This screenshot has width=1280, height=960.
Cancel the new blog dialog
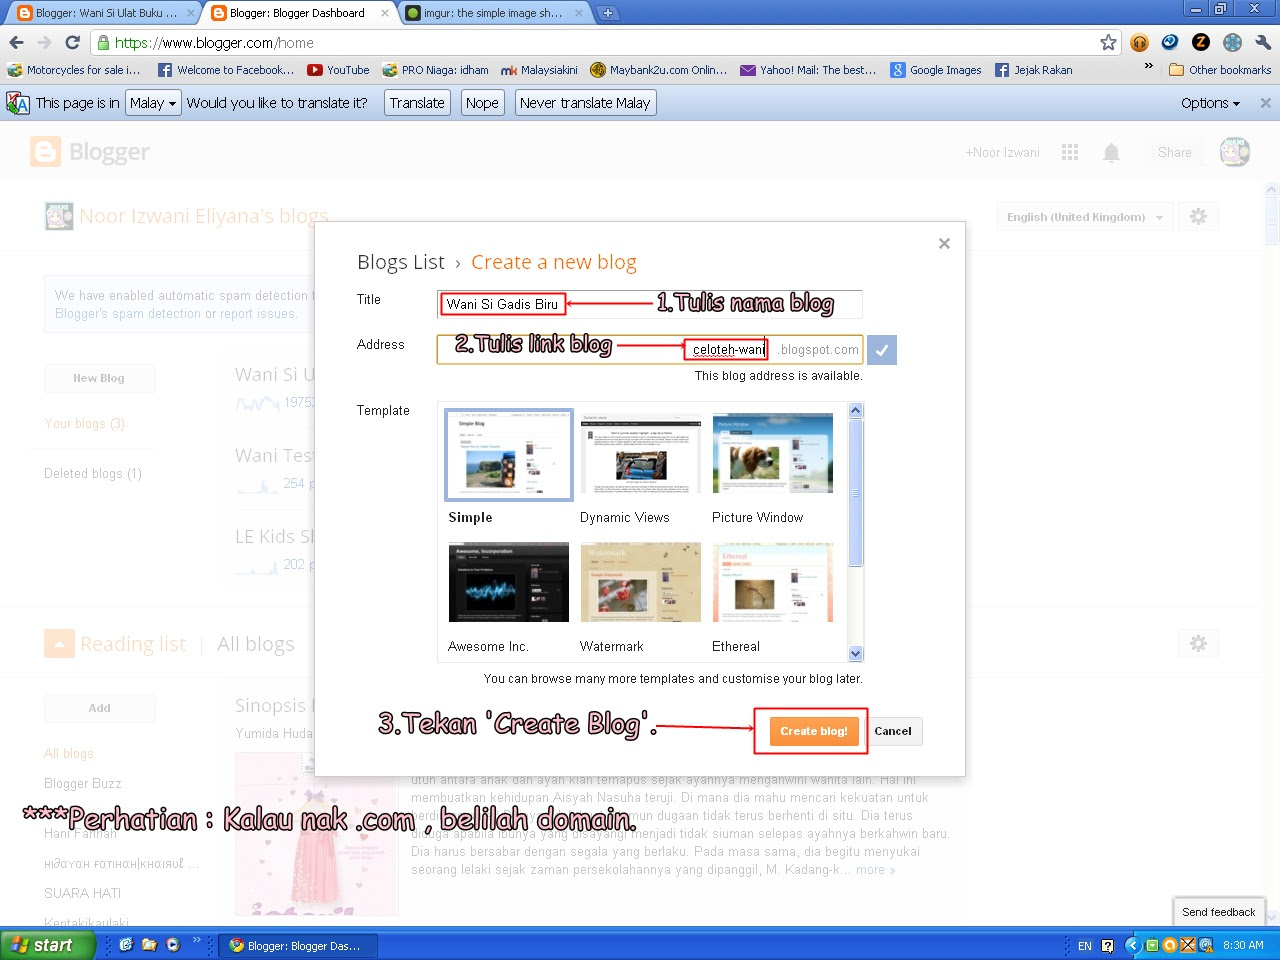pos(893,731)
